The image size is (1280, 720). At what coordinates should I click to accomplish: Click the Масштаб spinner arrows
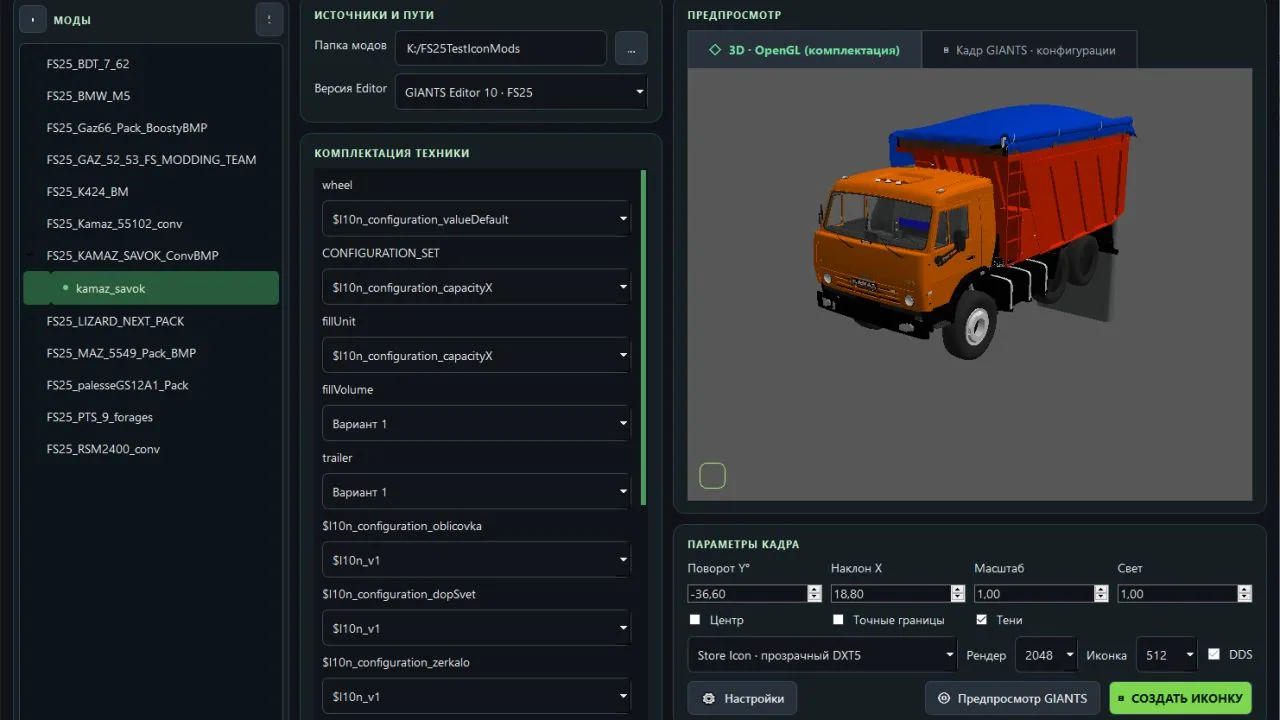1101,593
